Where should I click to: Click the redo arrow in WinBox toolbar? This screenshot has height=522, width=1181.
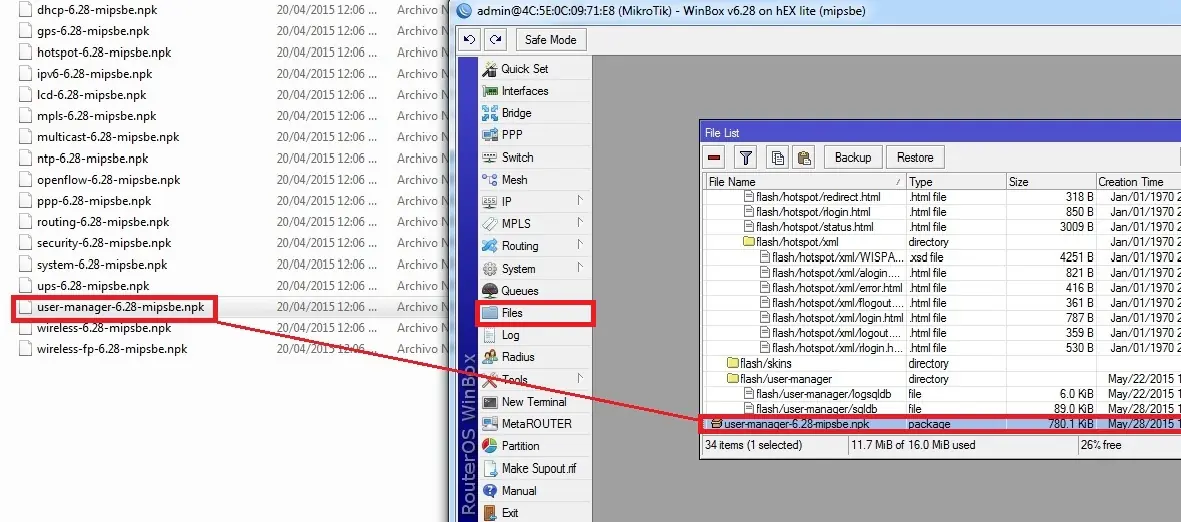(x=495, y=40)
